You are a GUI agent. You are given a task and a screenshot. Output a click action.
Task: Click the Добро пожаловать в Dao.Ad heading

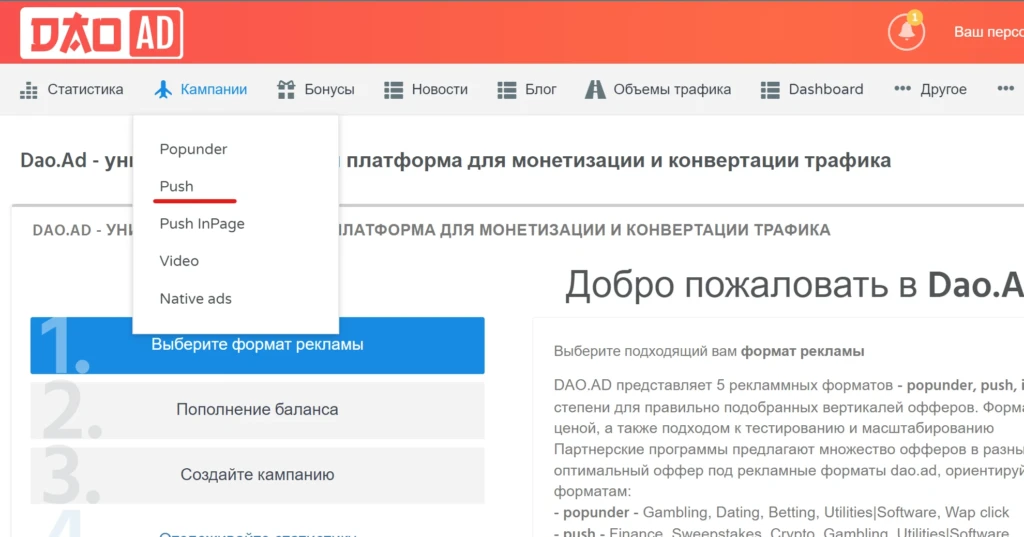point(794,285)
